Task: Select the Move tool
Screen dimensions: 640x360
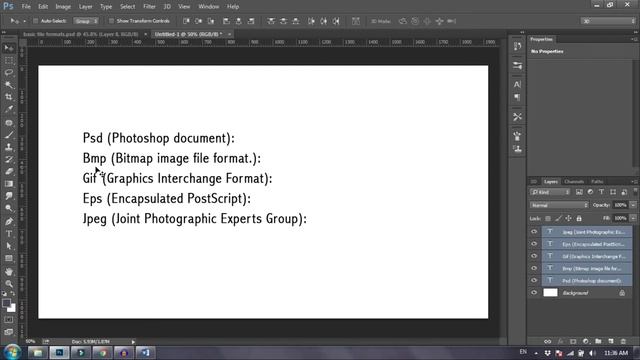Action: [9, 48]
